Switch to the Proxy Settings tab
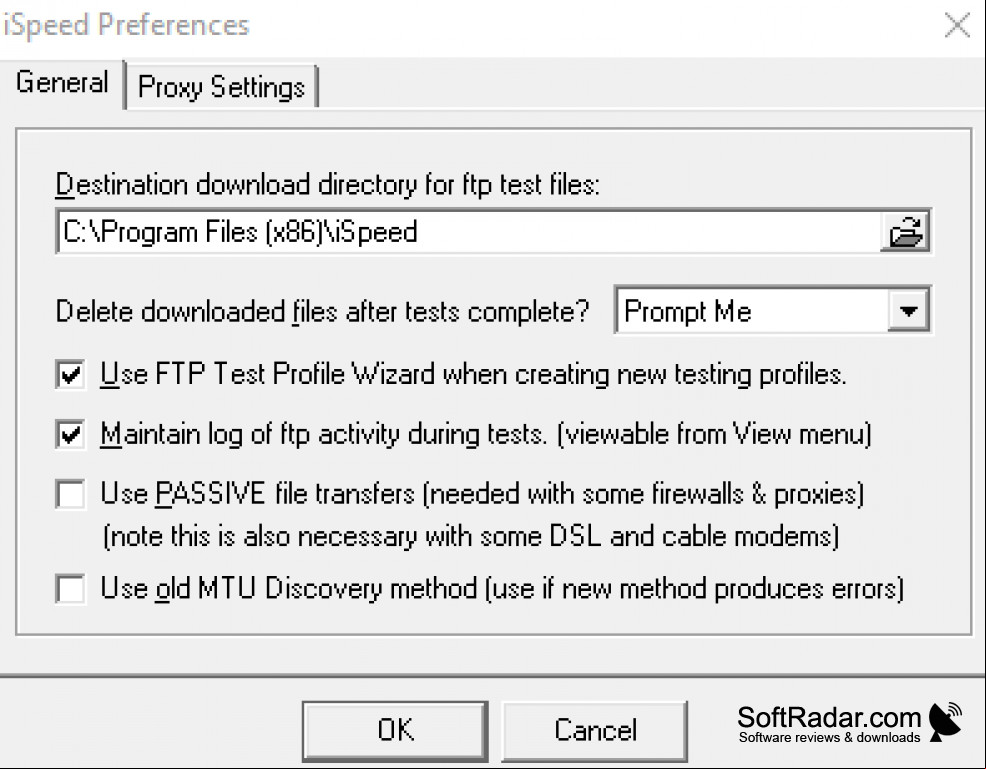986x769 pixels. pos(221,87)
